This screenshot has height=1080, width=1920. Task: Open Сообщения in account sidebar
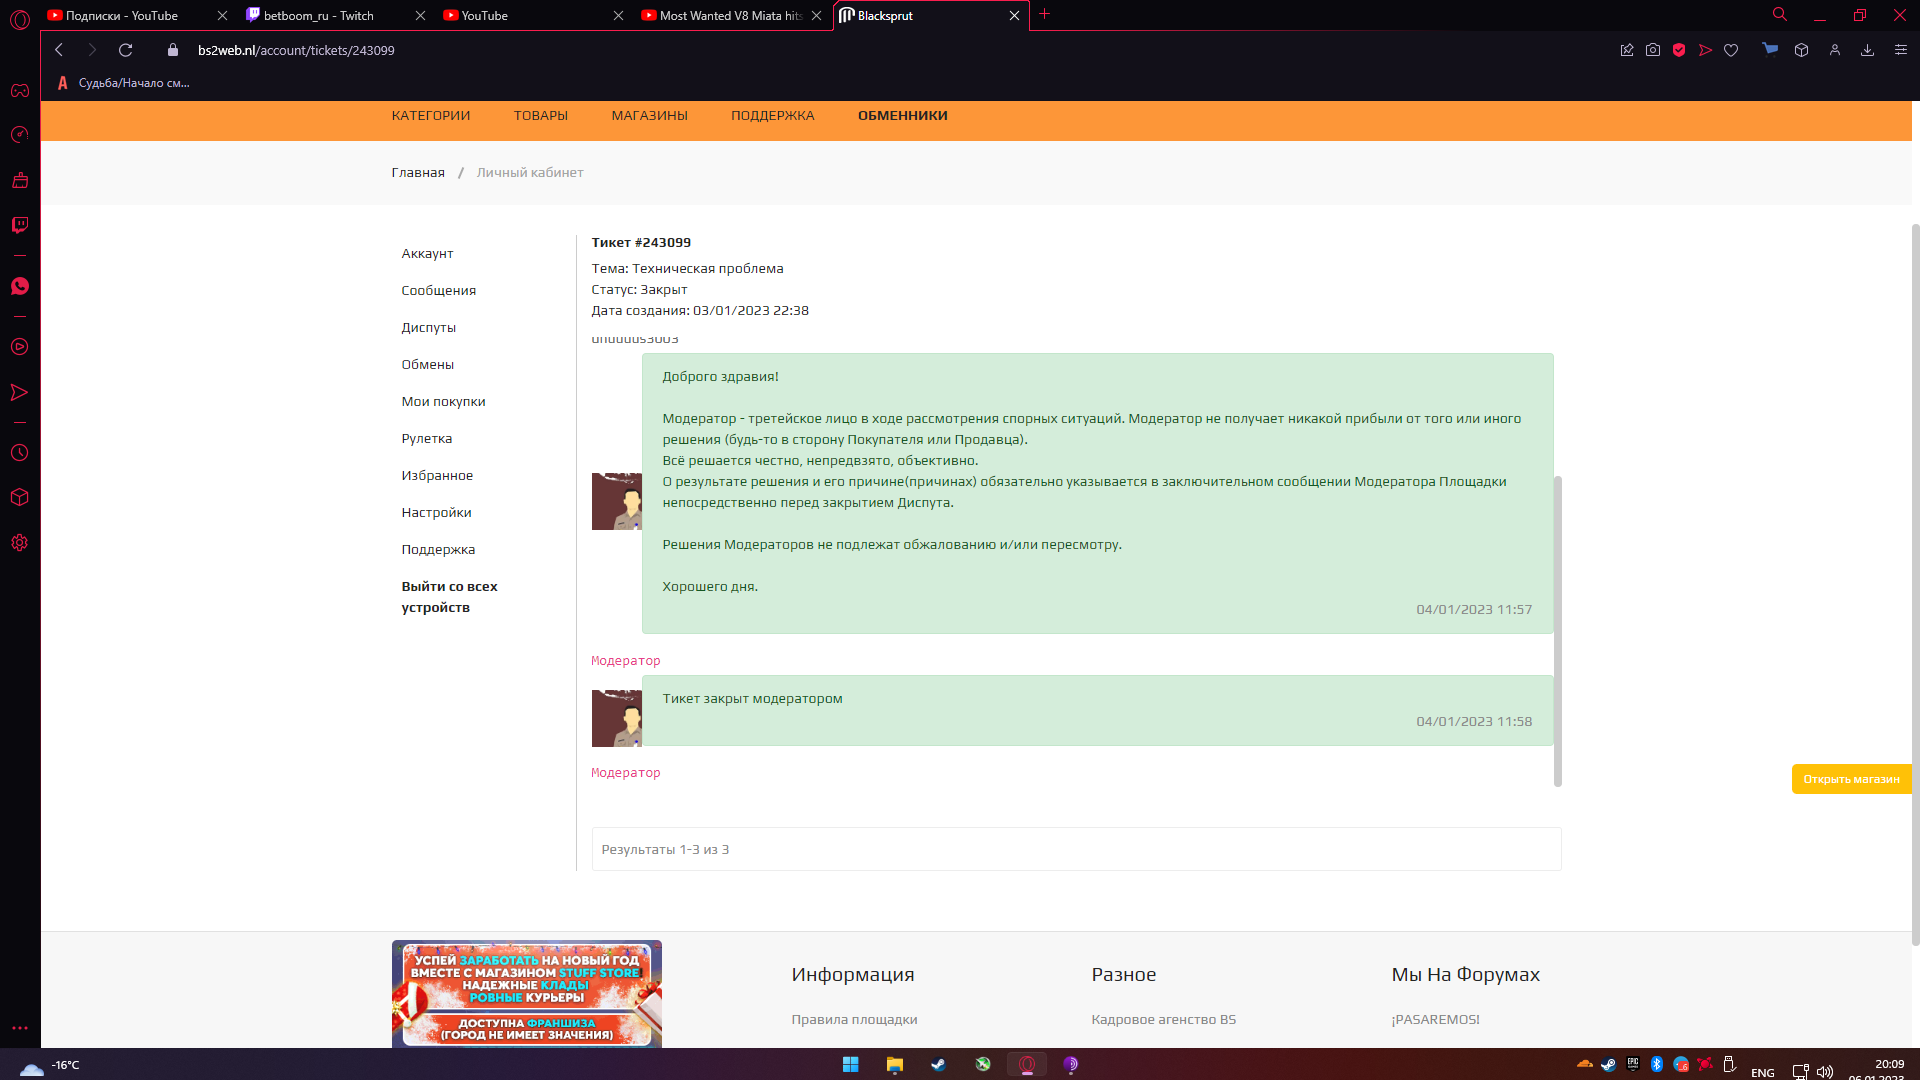438,291
